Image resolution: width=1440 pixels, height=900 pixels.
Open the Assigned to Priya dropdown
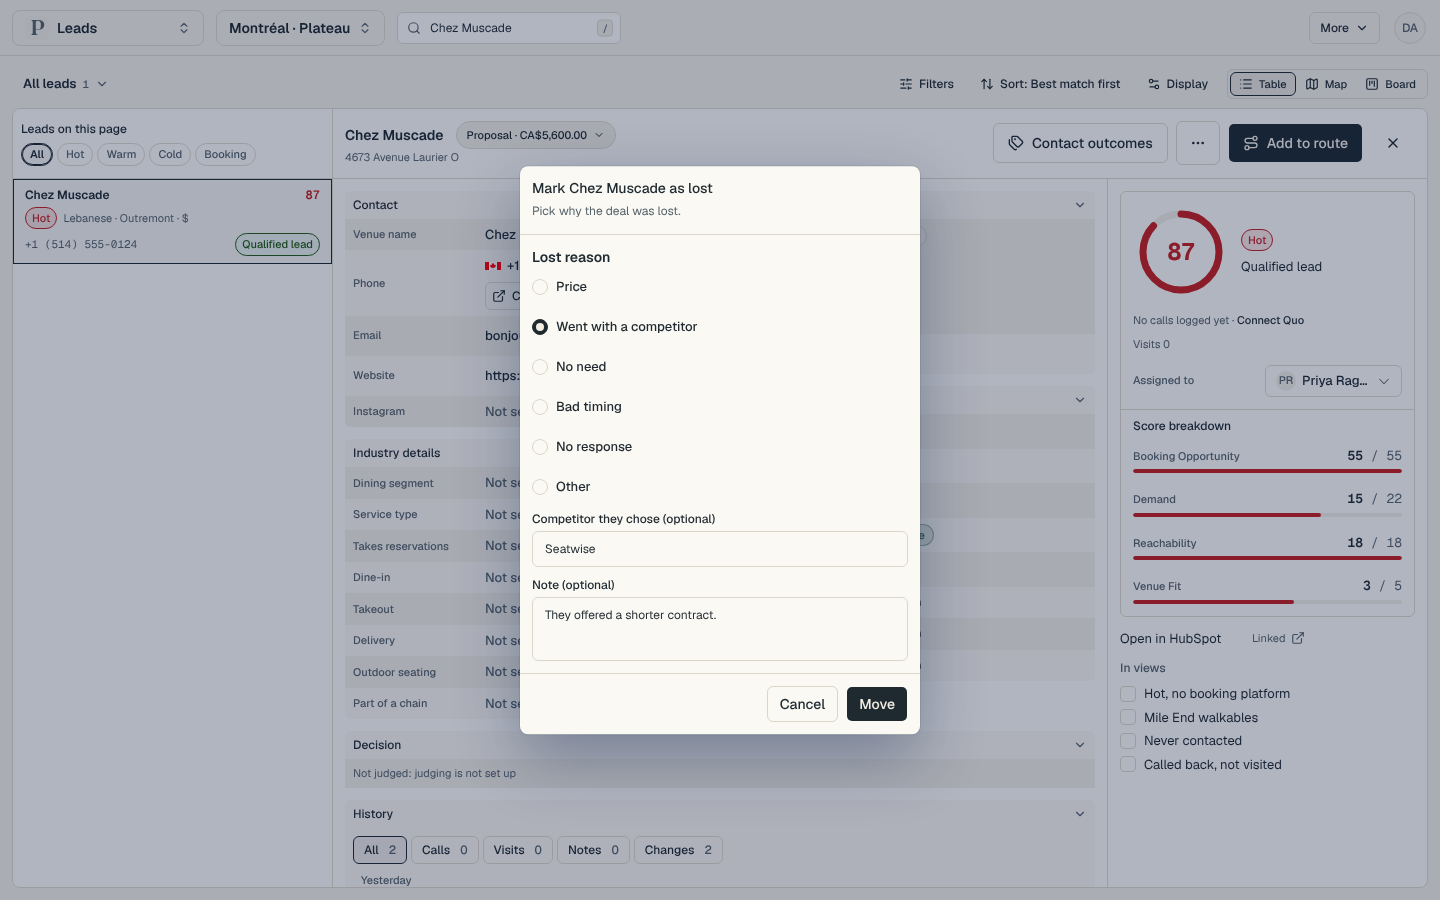(1333, 381)
